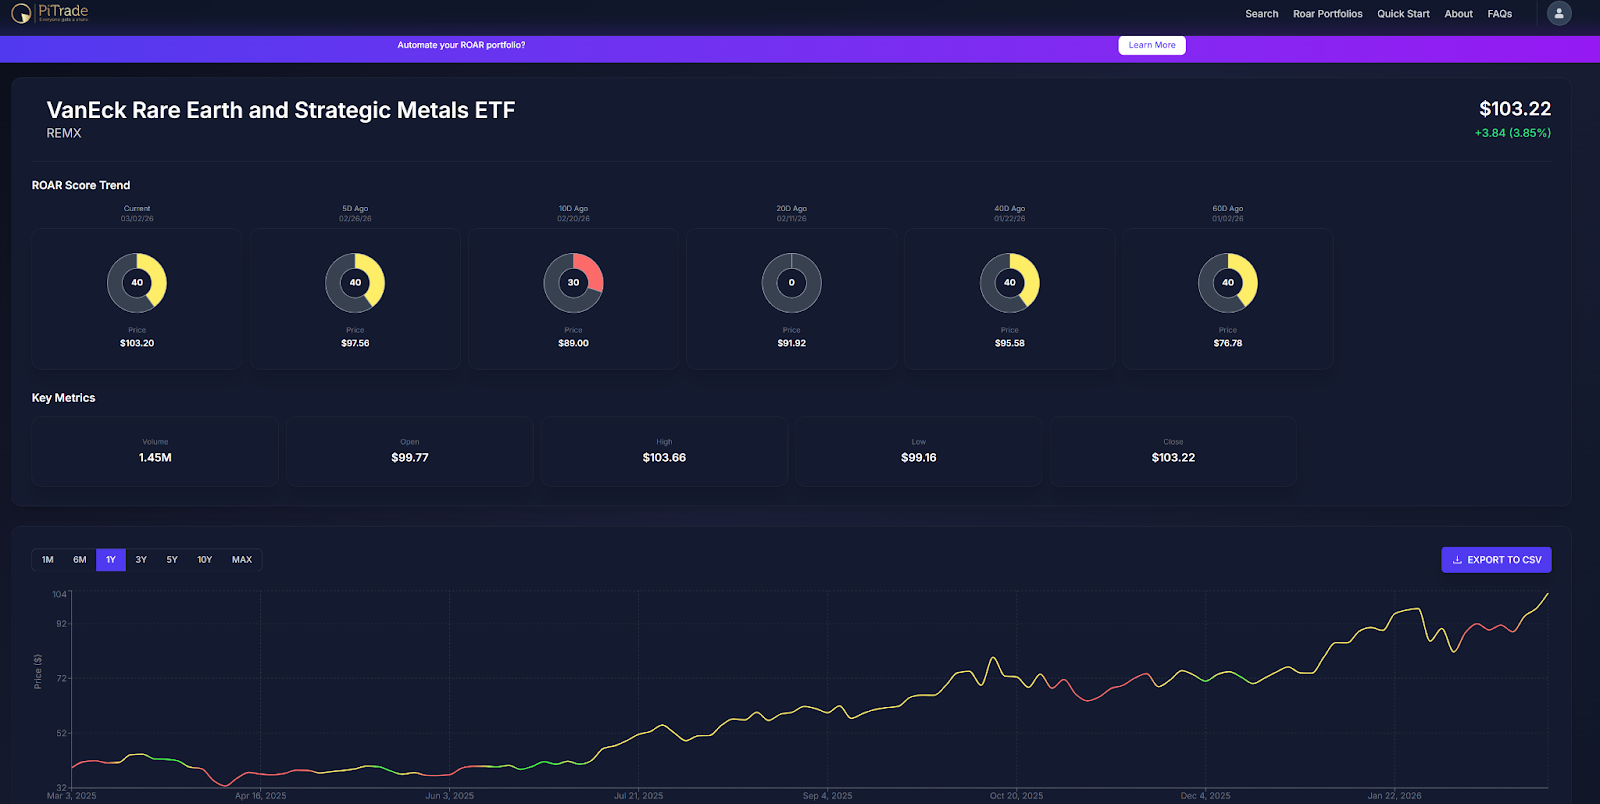Switch chart to the 6M range
The height and width of the screenshot is (804, 1600).
point(80,560)
